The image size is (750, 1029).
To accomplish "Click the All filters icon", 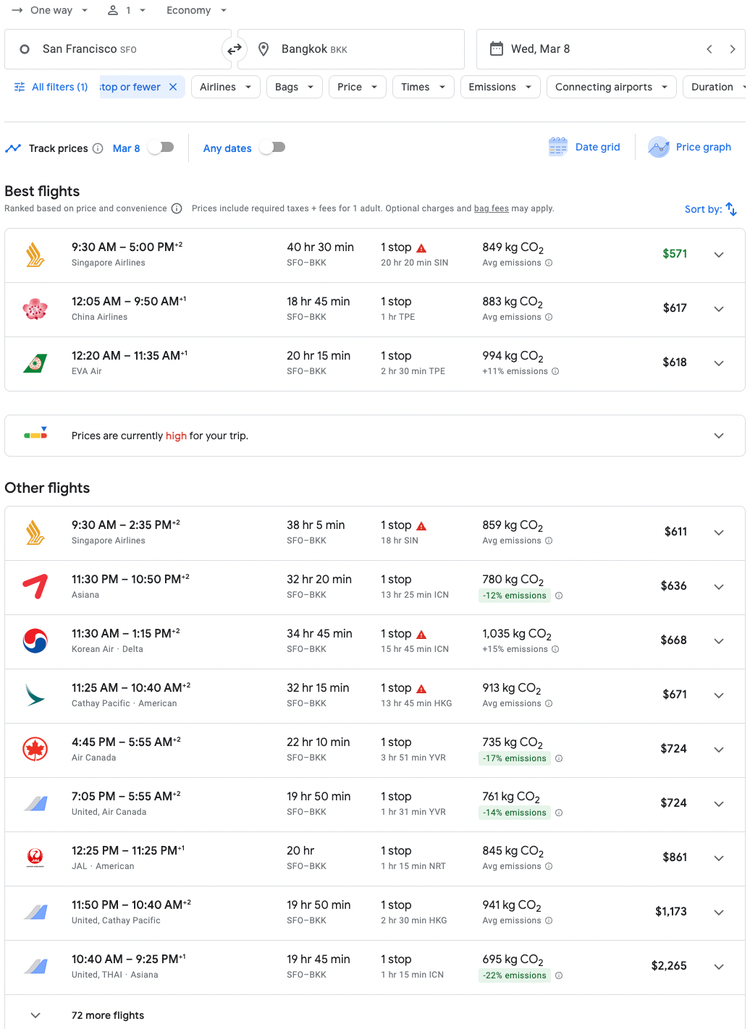I will (x=20, y=86).
